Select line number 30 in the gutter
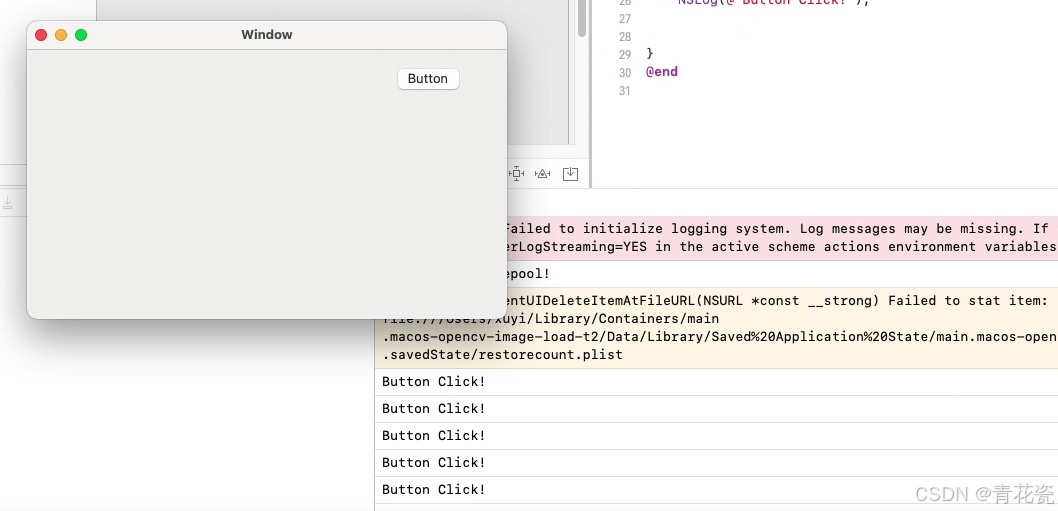The height and width of the screenshot is (511, 1058). (x=625, y=72)
